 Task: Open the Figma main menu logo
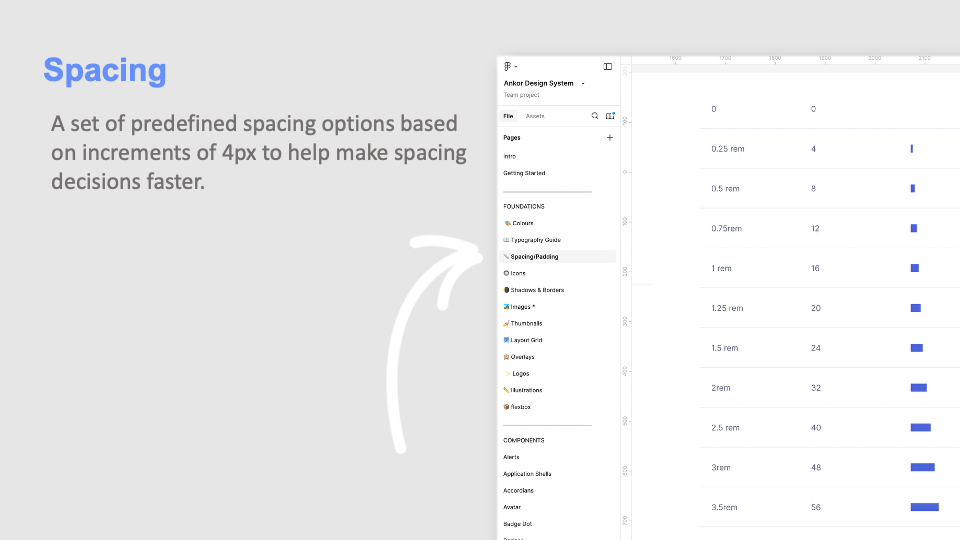click(508, 66)
